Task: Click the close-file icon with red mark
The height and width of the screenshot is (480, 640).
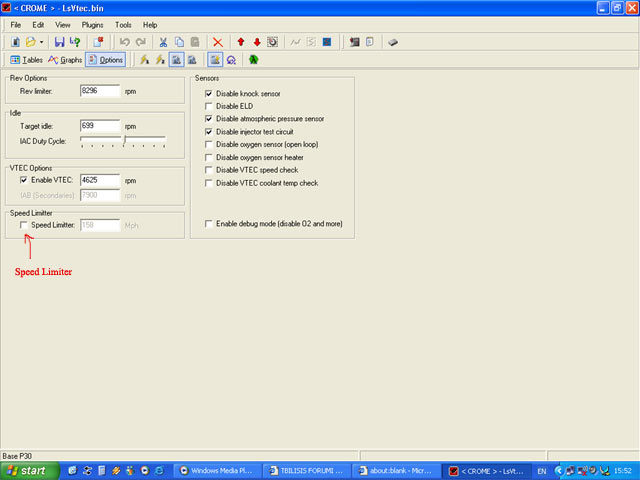Action: coord(98,42)
